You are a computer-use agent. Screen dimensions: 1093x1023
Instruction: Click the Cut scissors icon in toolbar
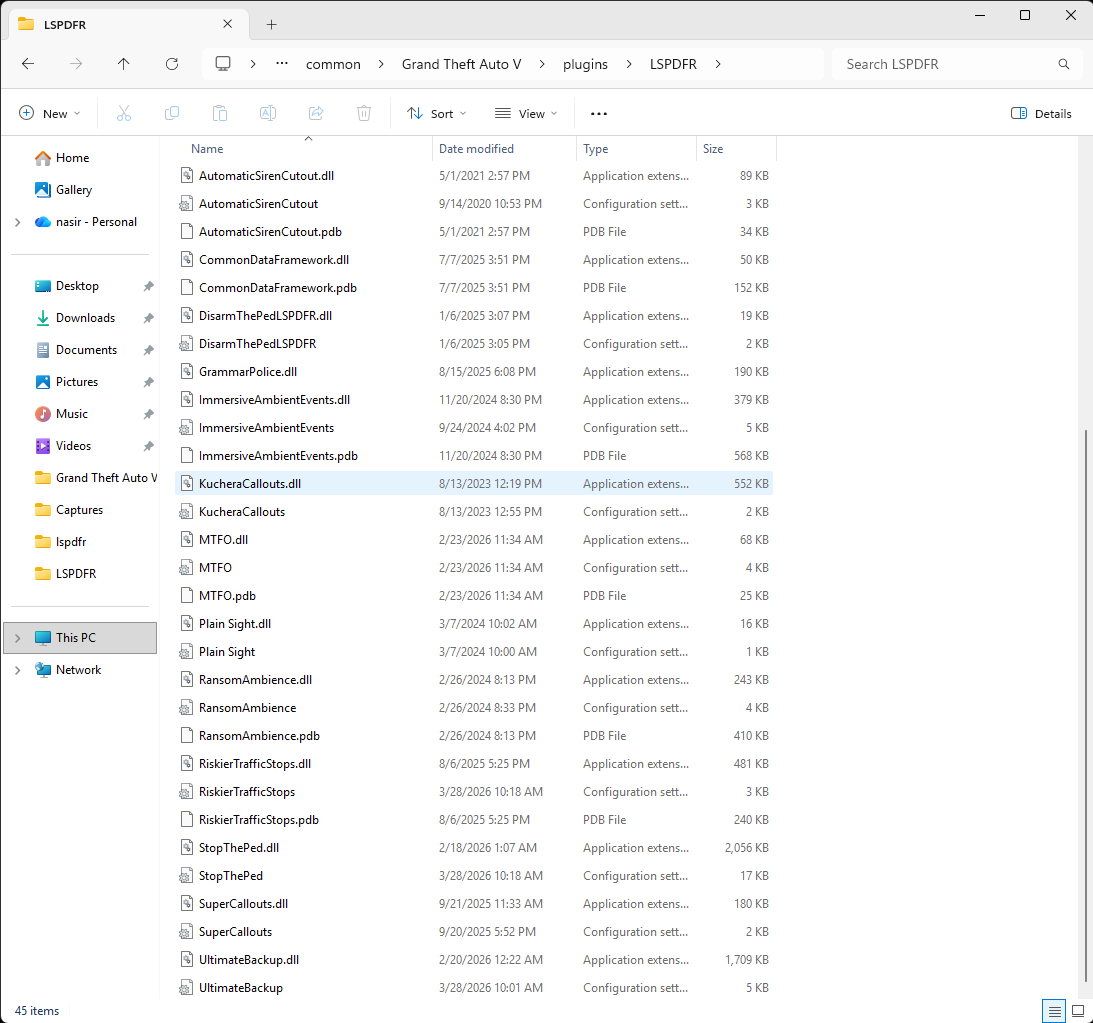[x=124, y=114]
